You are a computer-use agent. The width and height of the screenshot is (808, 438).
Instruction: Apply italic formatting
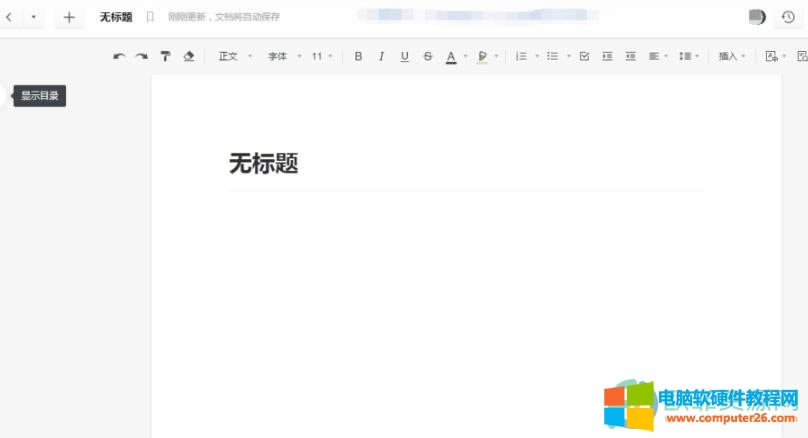click(x=381, y=57)
